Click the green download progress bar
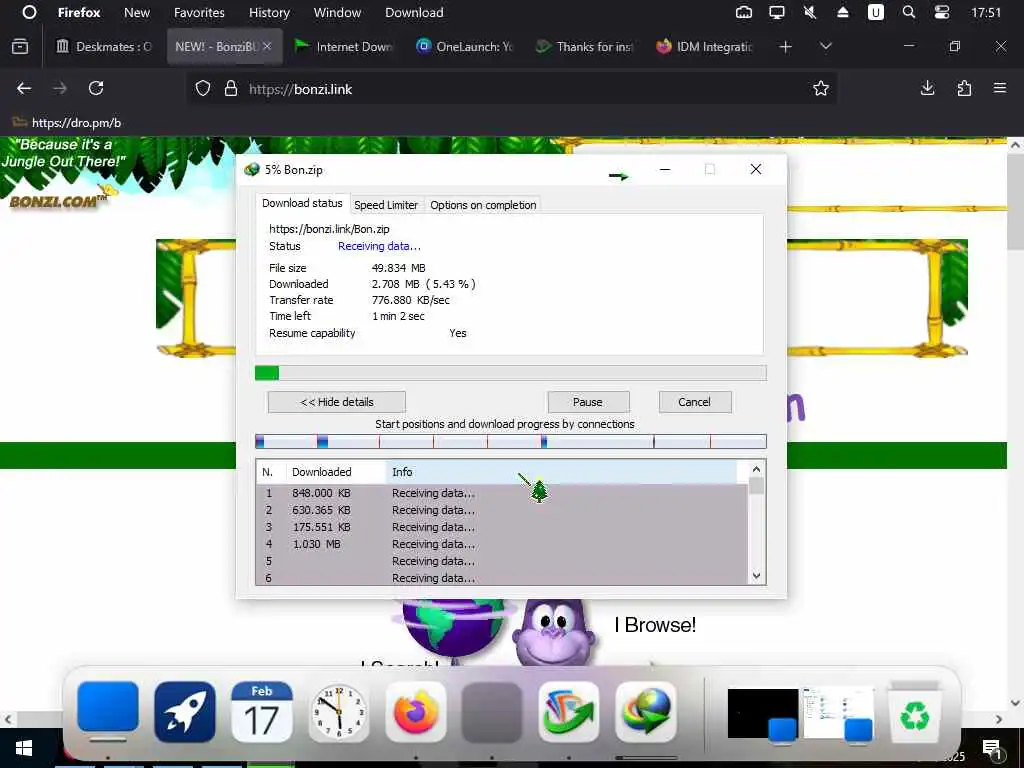The height and width of the screenshot is (768, 1024). [511, 373]
